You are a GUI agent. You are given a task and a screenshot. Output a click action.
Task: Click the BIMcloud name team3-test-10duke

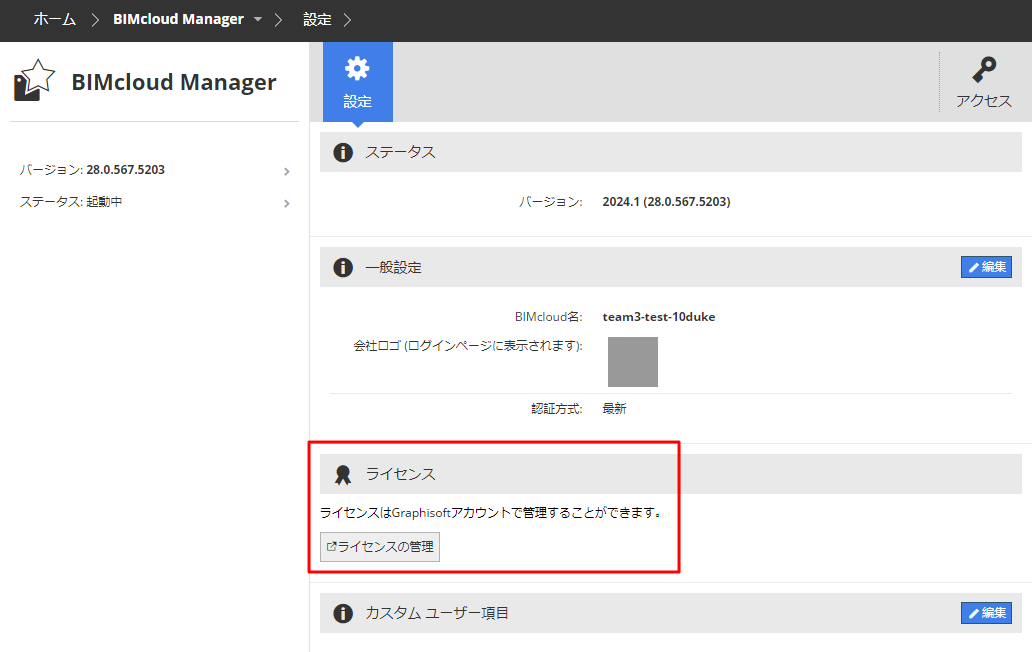coord(659,317)
